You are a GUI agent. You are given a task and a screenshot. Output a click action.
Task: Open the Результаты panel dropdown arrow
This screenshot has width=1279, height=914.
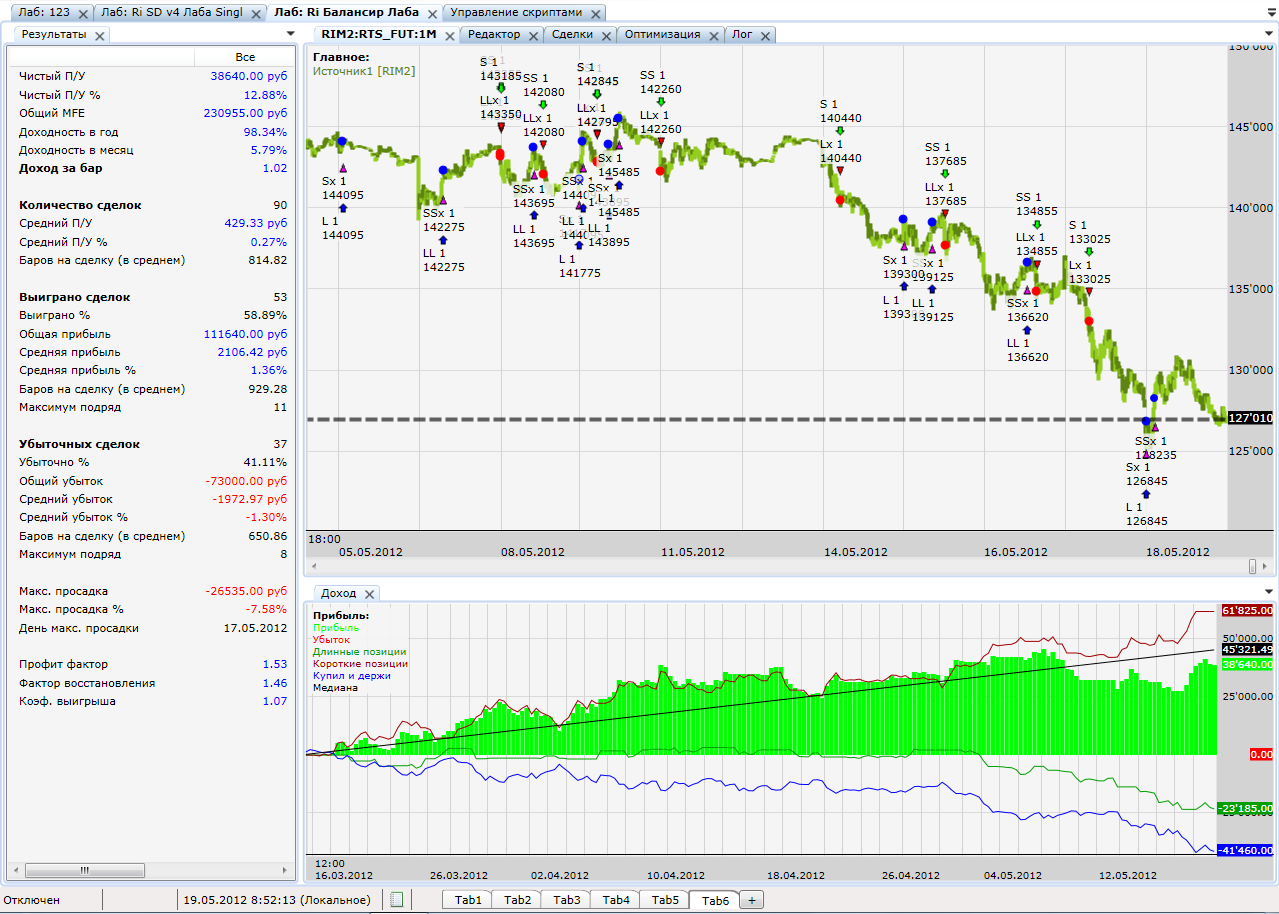pos(290,34)
